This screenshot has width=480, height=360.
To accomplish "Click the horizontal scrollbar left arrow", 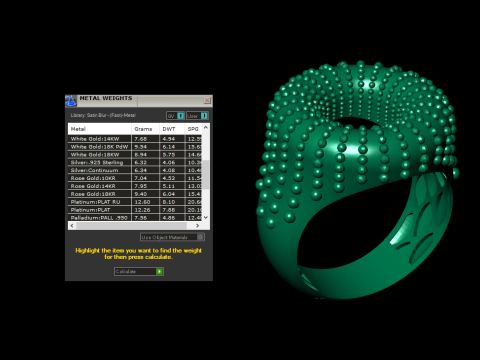I will pos(72,226).
